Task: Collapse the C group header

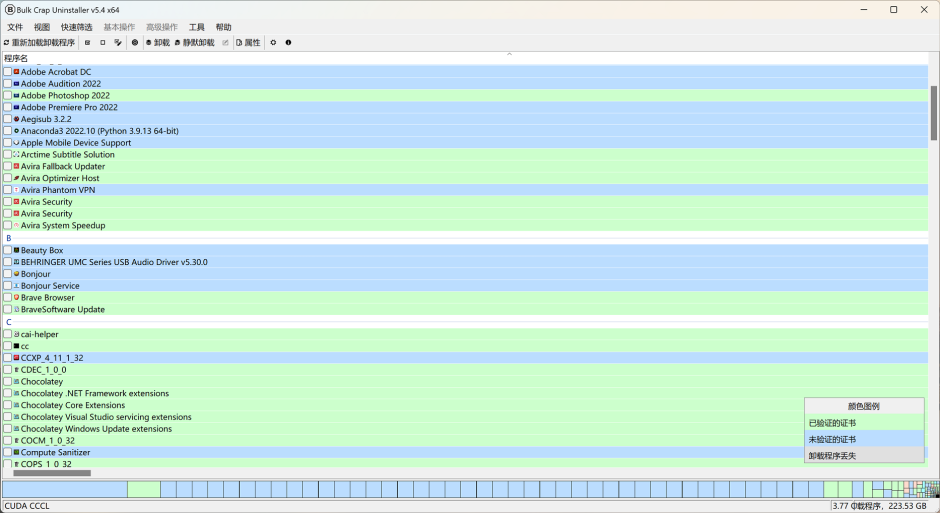Action: (x=9, y=322)
